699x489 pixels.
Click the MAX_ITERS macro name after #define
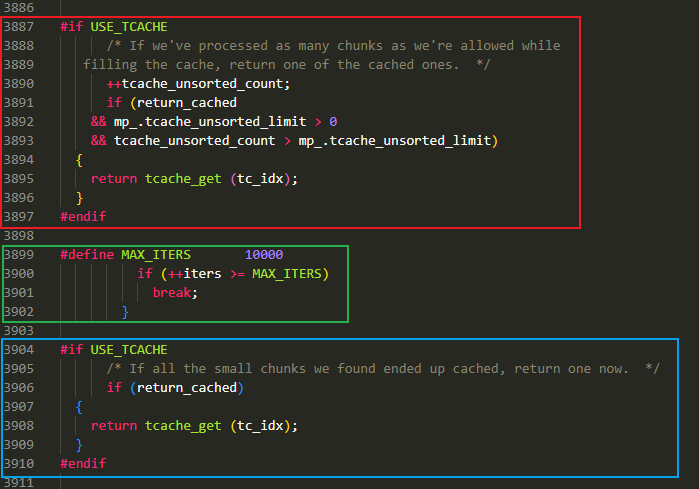(155, 255)
